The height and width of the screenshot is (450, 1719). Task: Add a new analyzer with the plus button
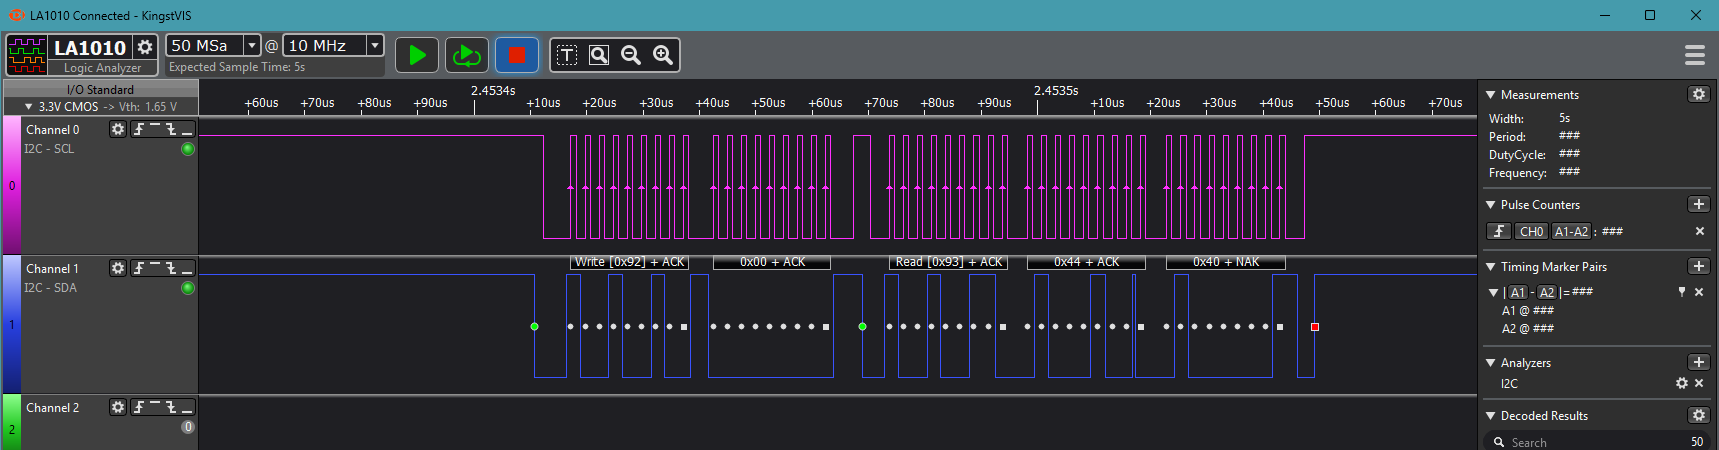(x=1698, y=362)
